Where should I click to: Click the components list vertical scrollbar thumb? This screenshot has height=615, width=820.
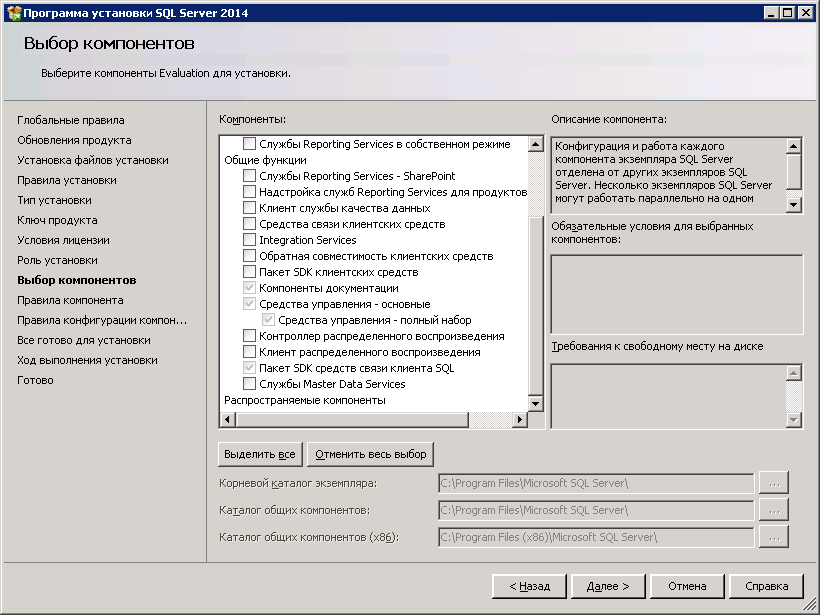click(x=536, y=305)
